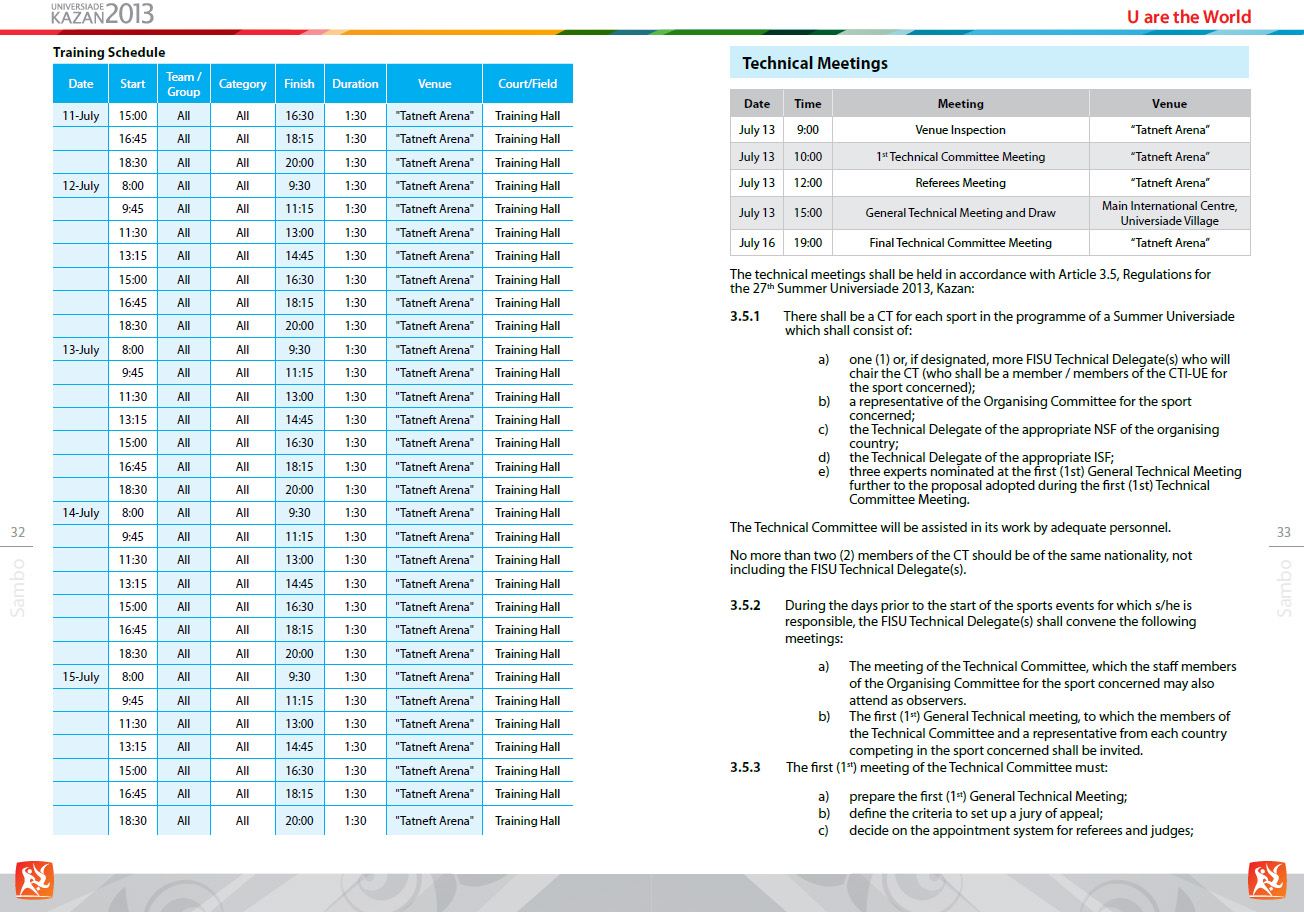Screen dimensions: 1304x912
Task: Click the "U are the World" slogan
Action: coord(1188,16)
